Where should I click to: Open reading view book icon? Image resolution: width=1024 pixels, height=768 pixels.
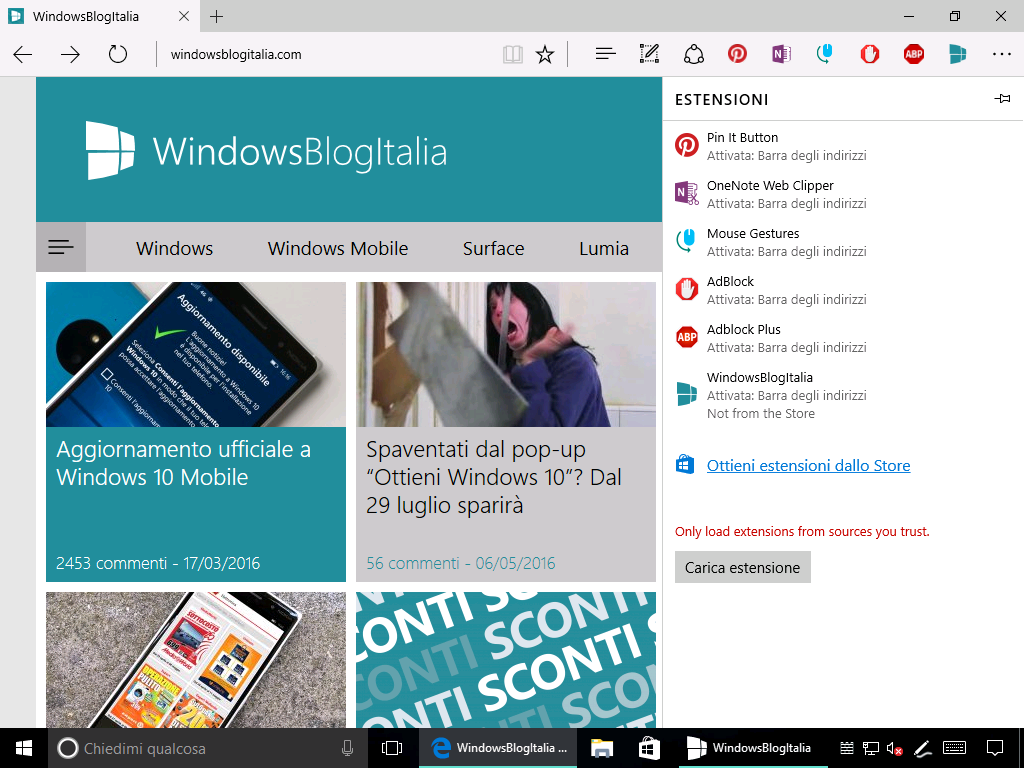513,54
